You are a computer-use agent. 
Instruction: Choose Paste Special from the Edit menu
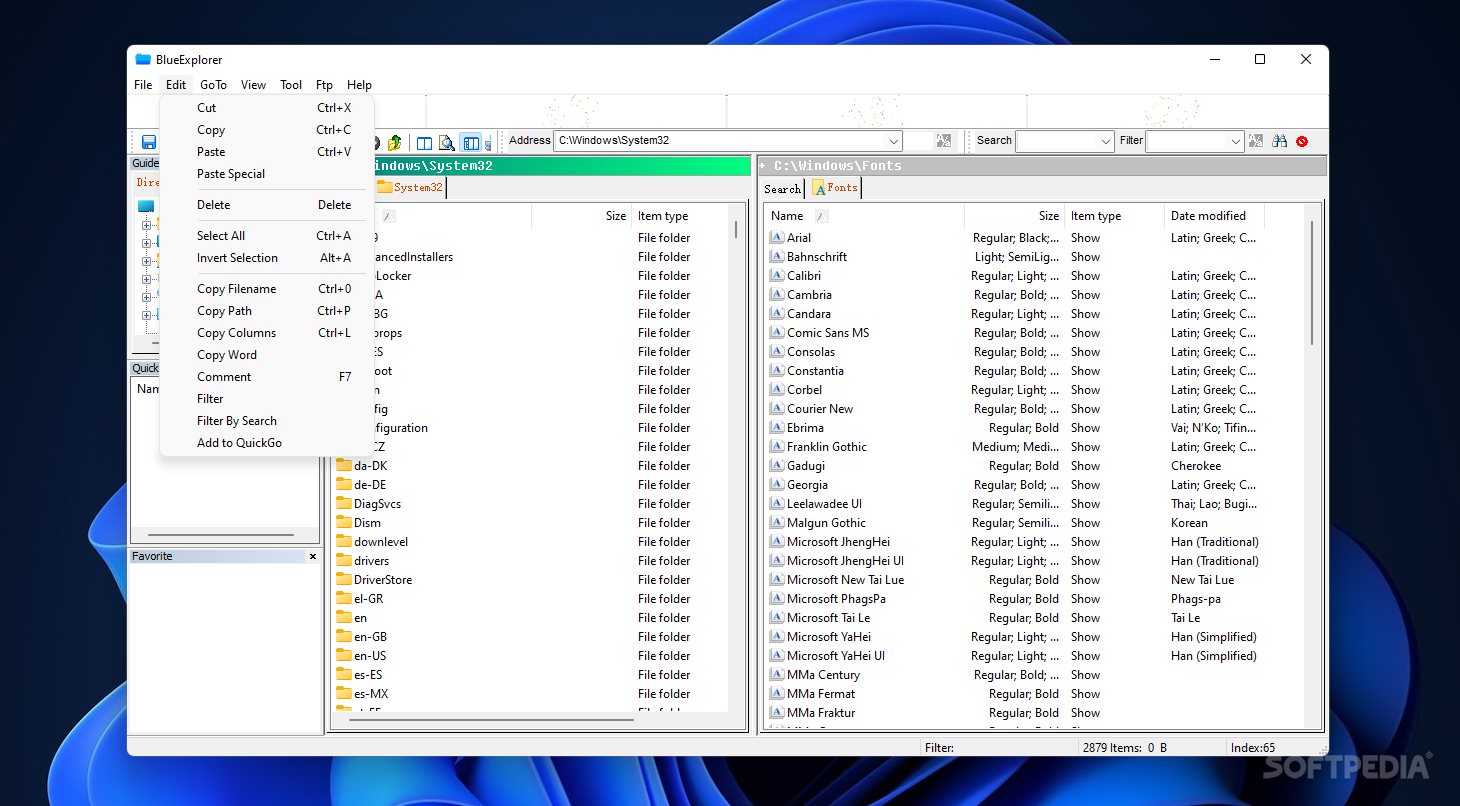pos(267,174)
